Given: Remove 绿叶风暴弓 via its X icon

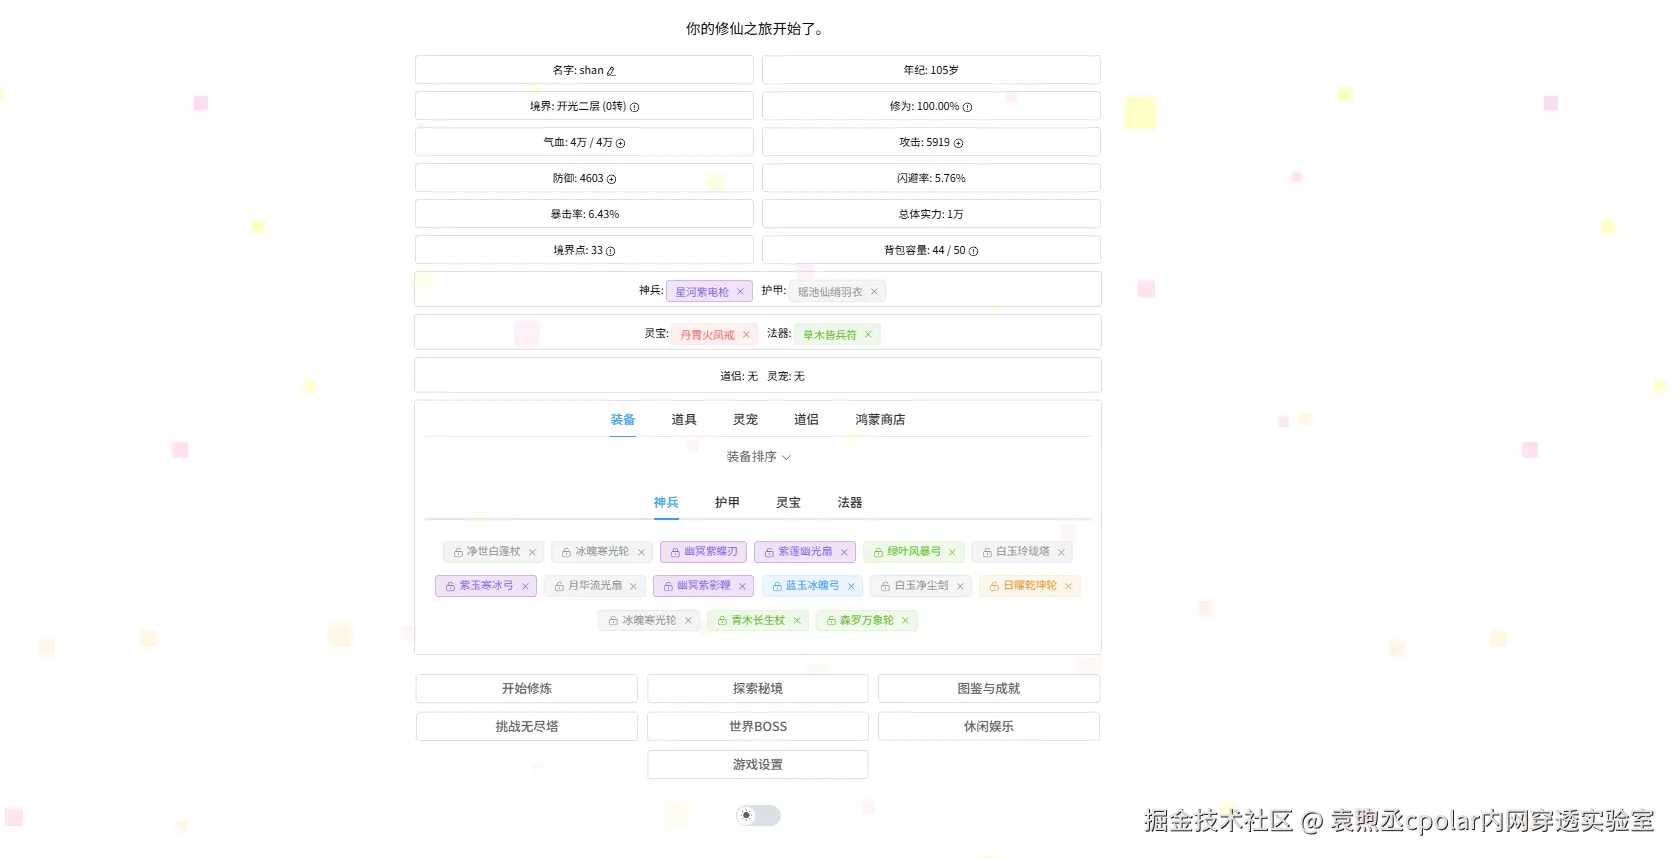Looking at the screenshot, I should (952, 552).
